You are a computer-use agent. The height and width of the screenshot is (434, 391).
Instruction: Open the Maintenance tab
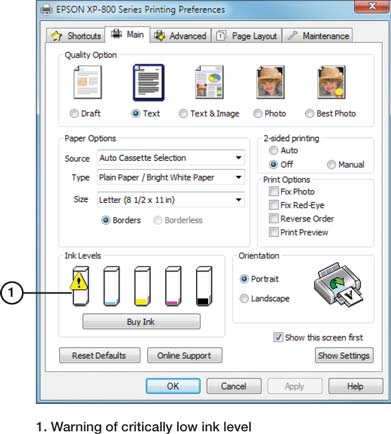tap(318, 36)
